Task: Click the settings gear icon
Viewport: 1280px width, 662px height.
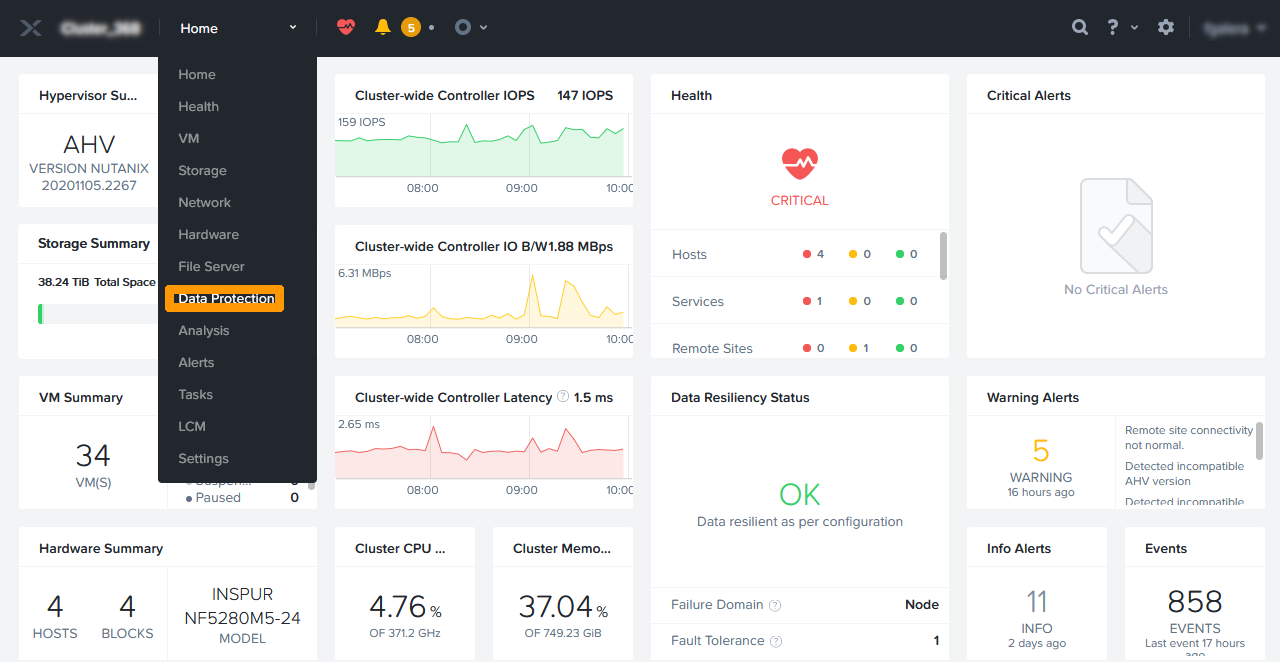Action: [1166, 27]
